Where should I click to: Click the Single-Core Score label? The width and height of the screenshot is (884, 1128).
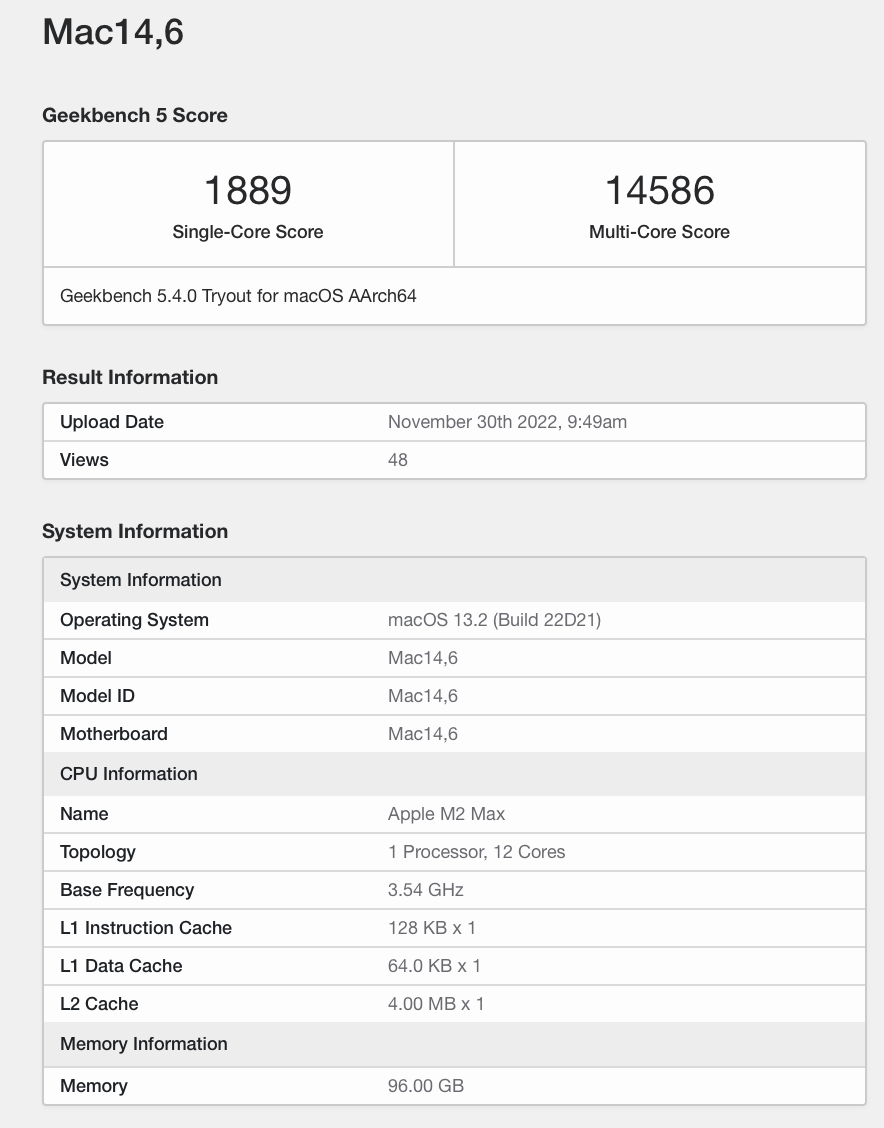[248, 232]
